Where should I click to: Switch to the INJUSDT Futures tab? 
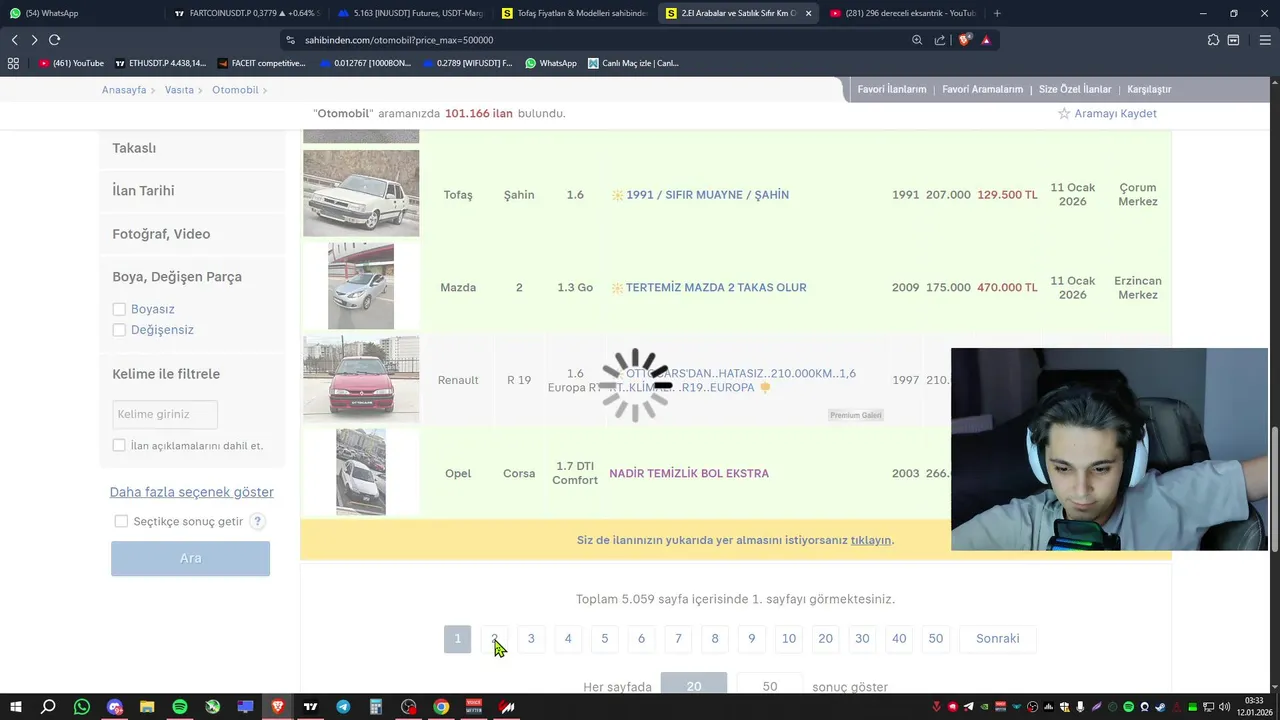409,13
